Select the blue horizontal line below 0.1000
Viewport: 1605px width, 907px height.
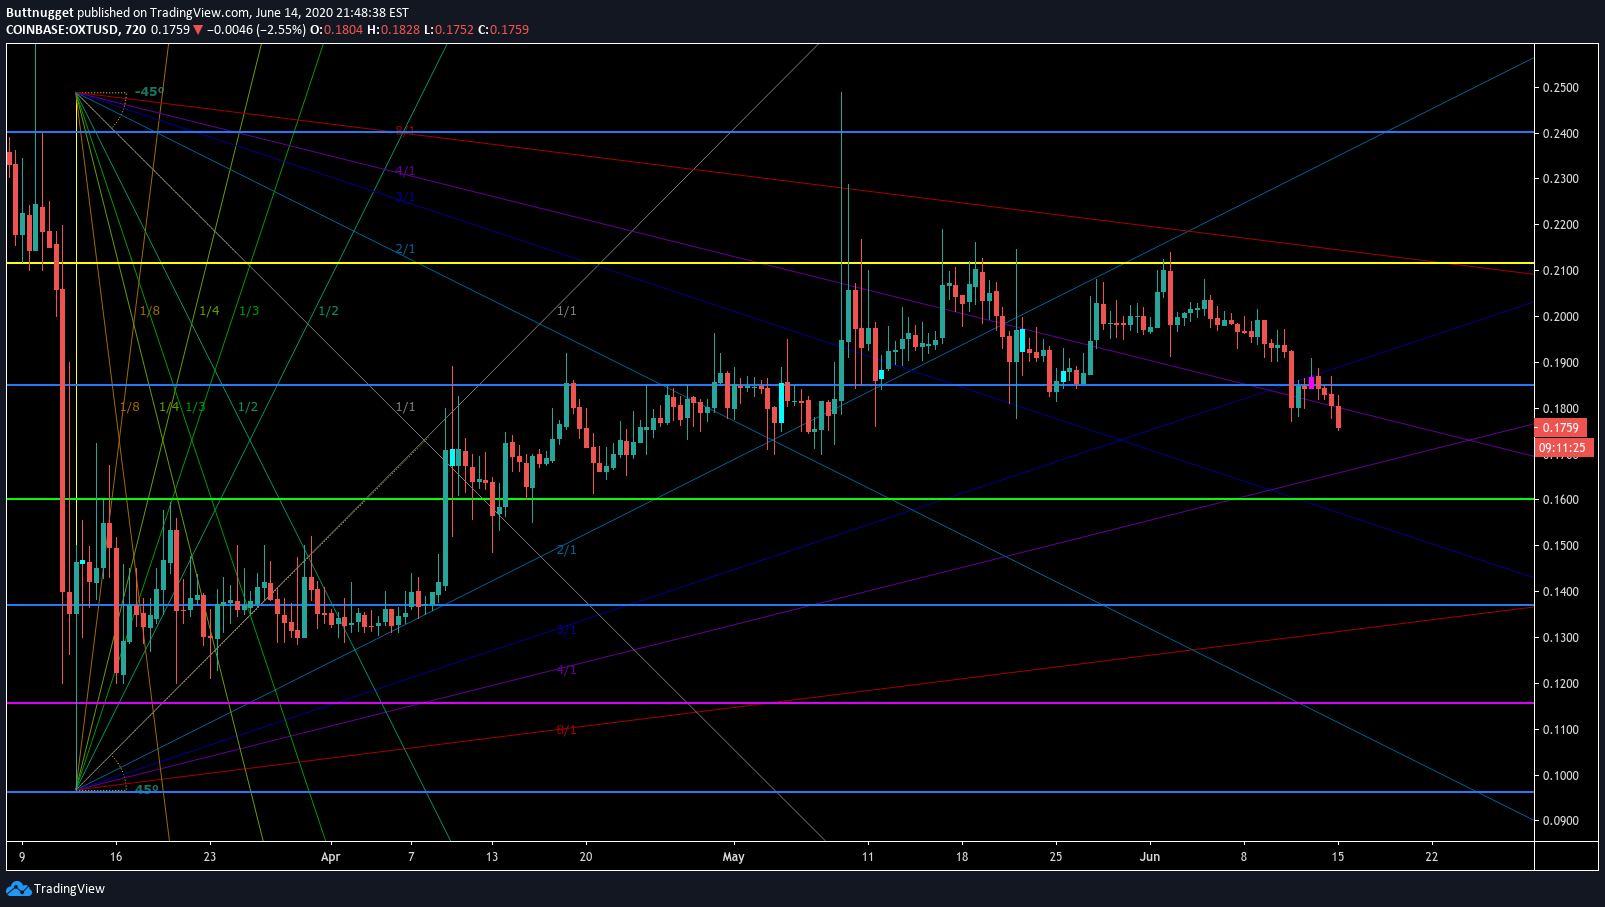point(770,792)
